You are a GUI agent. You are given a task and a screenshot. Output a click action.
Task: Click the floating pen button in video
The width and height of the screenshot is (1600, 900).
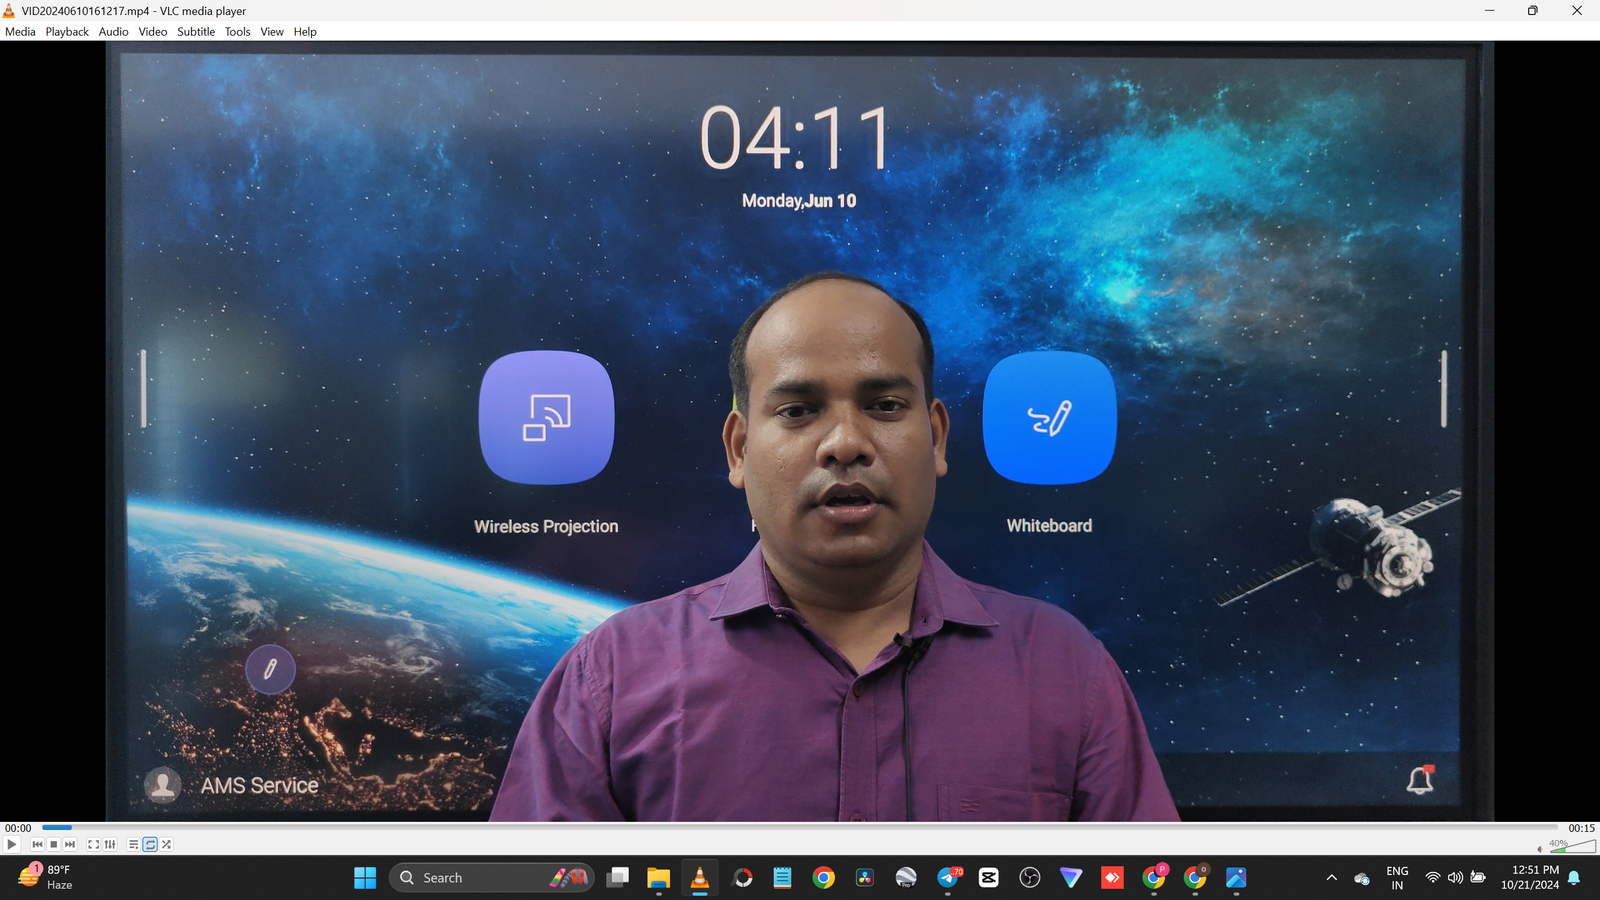coord(270,669)
